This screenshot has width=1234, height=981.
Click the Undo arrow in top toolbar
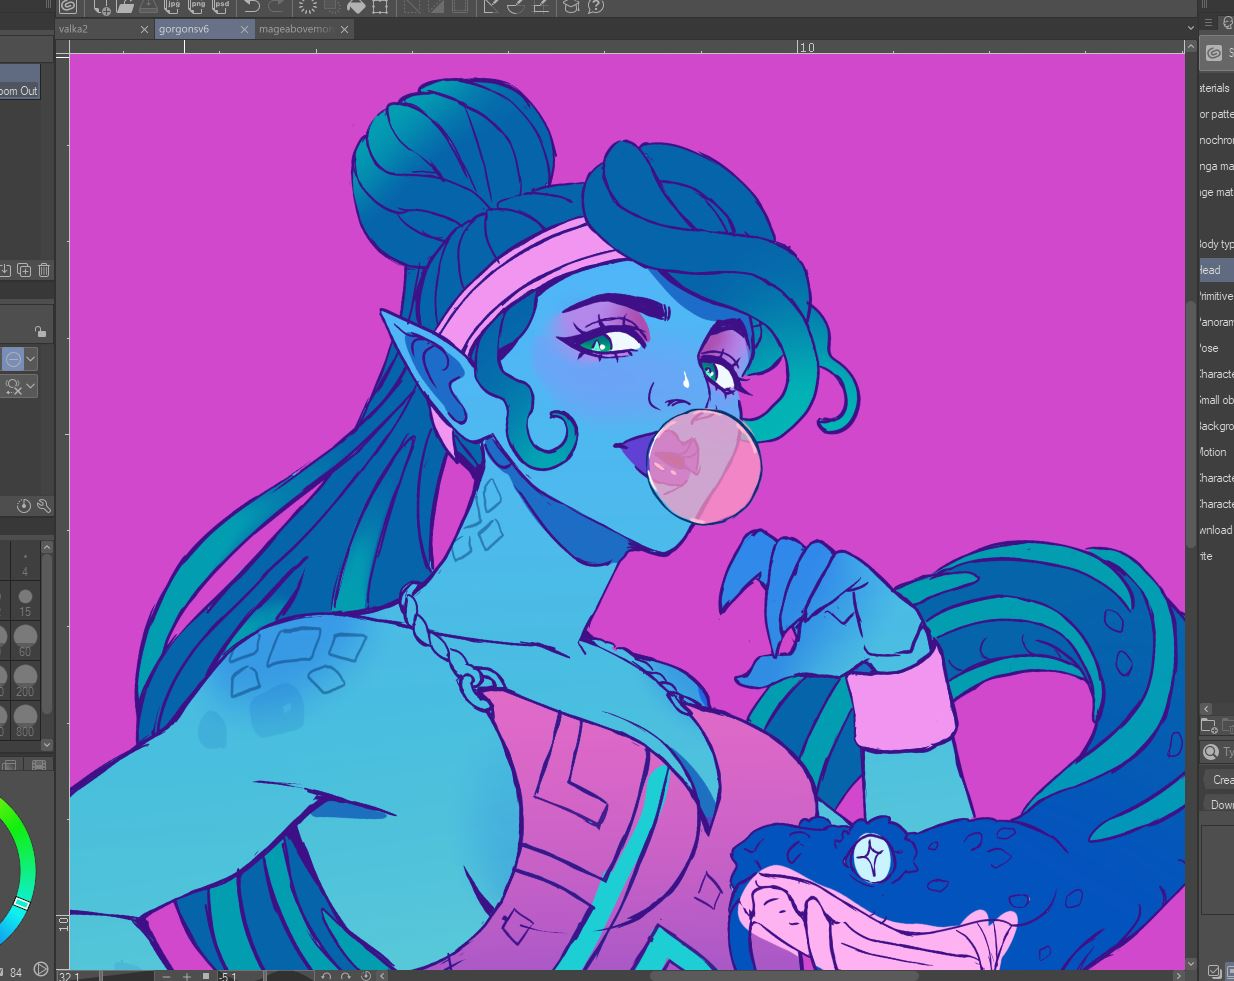pos(252,6)
